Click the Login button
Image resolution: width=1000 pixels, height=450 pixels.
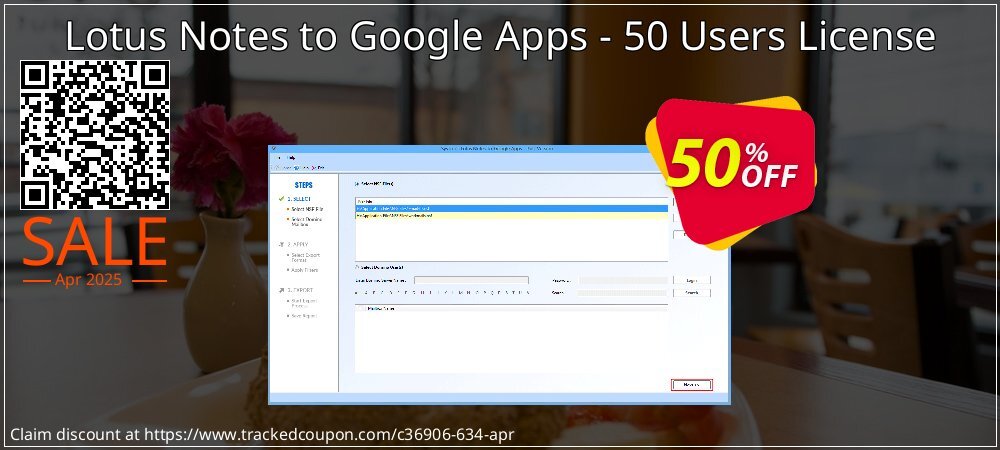point(691,280)
